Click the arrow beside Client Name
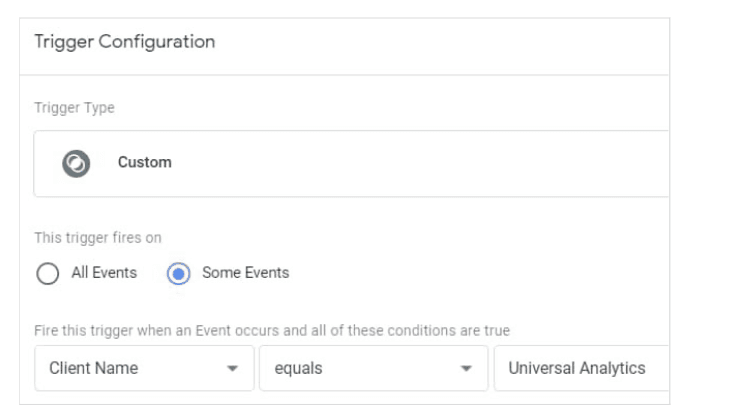 point(233,369)
